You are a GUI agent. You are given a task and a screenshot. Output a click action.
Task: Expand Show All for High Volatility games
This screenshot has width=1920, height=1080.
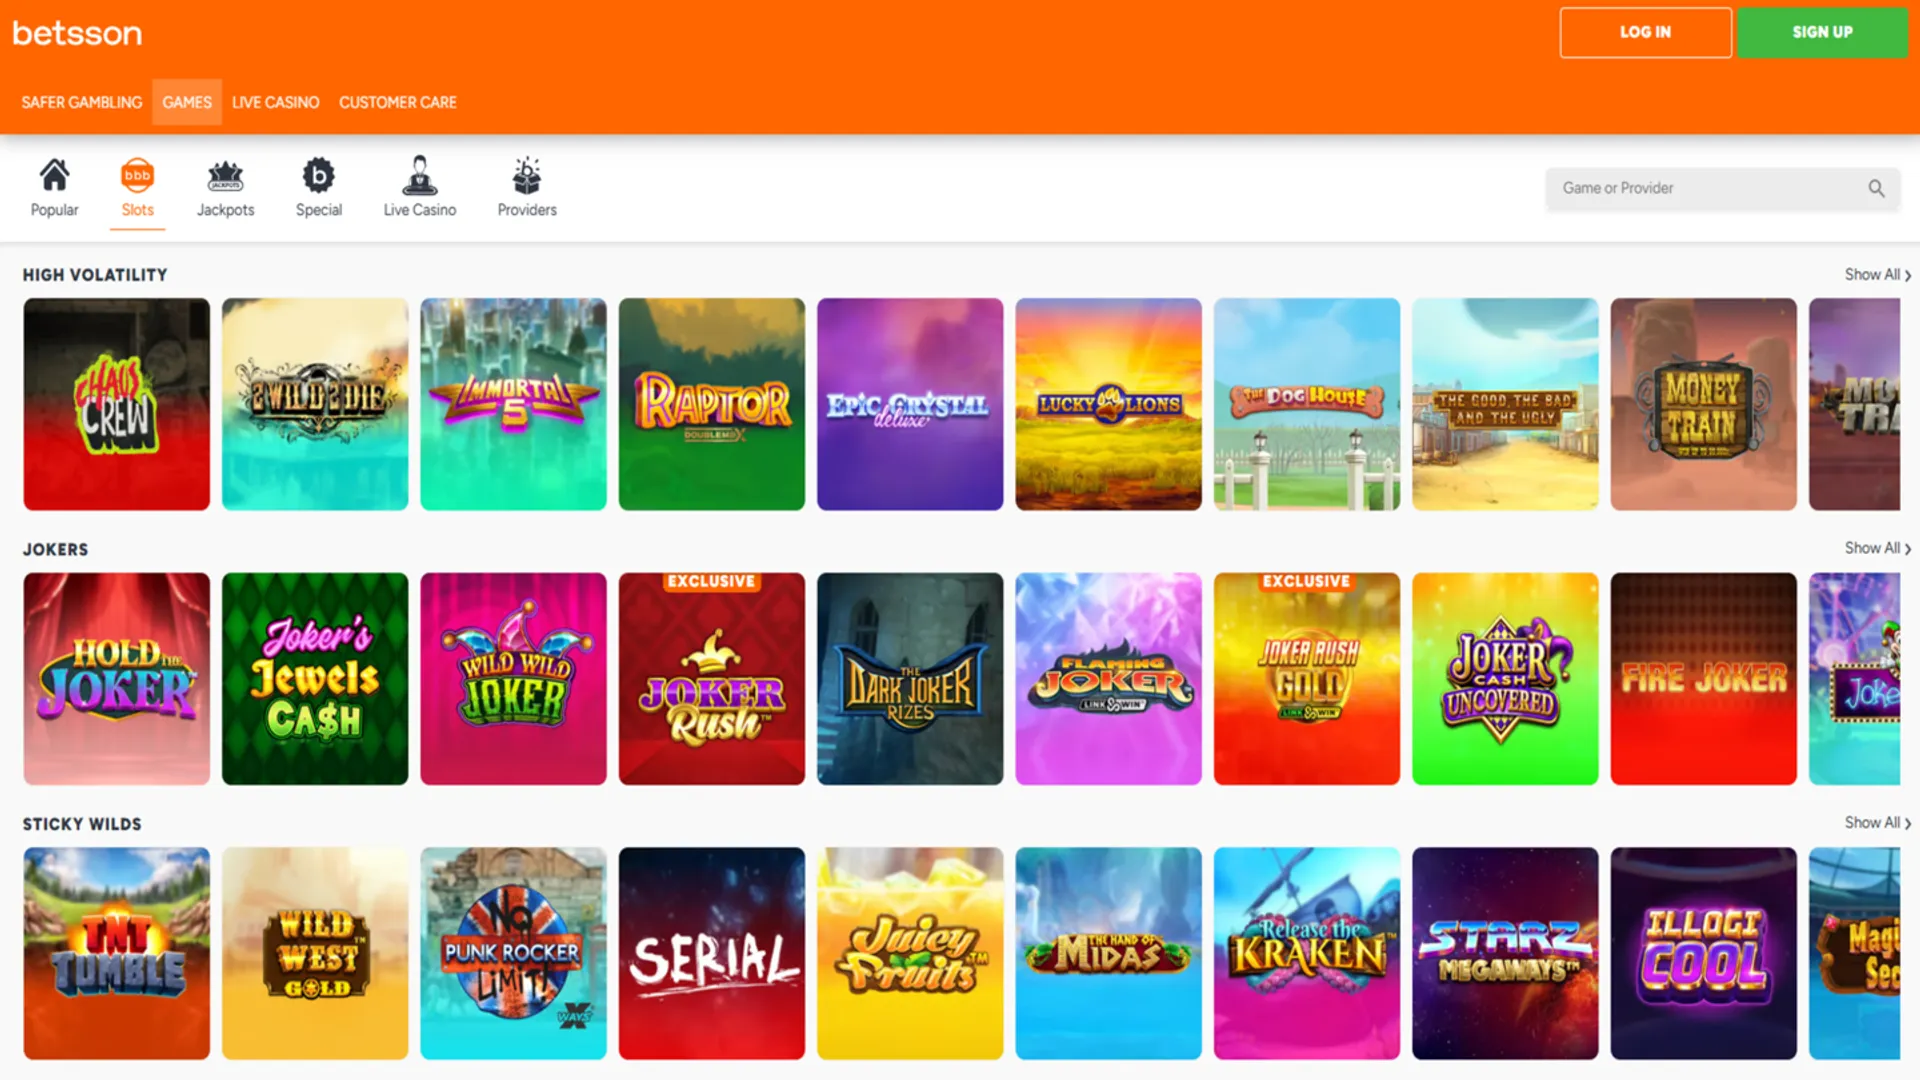point(1872,274)
